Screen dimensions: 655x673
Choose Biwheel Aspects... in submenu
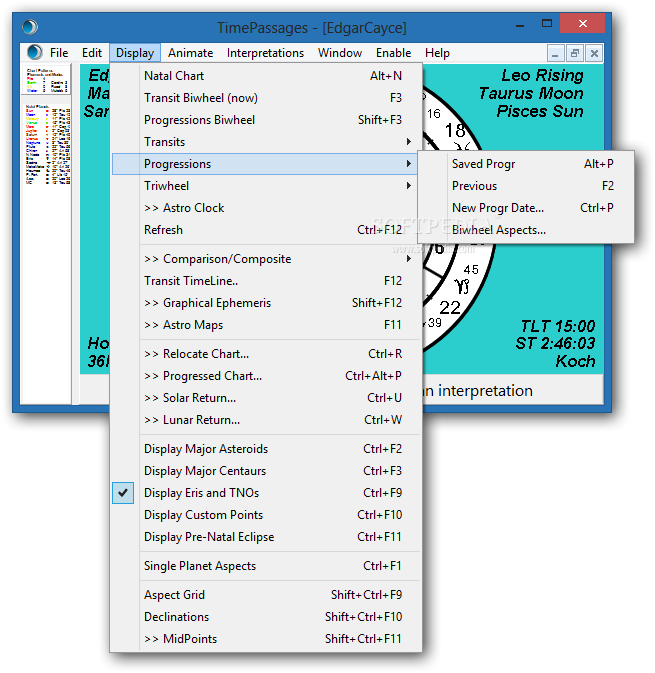pos(526,230)
